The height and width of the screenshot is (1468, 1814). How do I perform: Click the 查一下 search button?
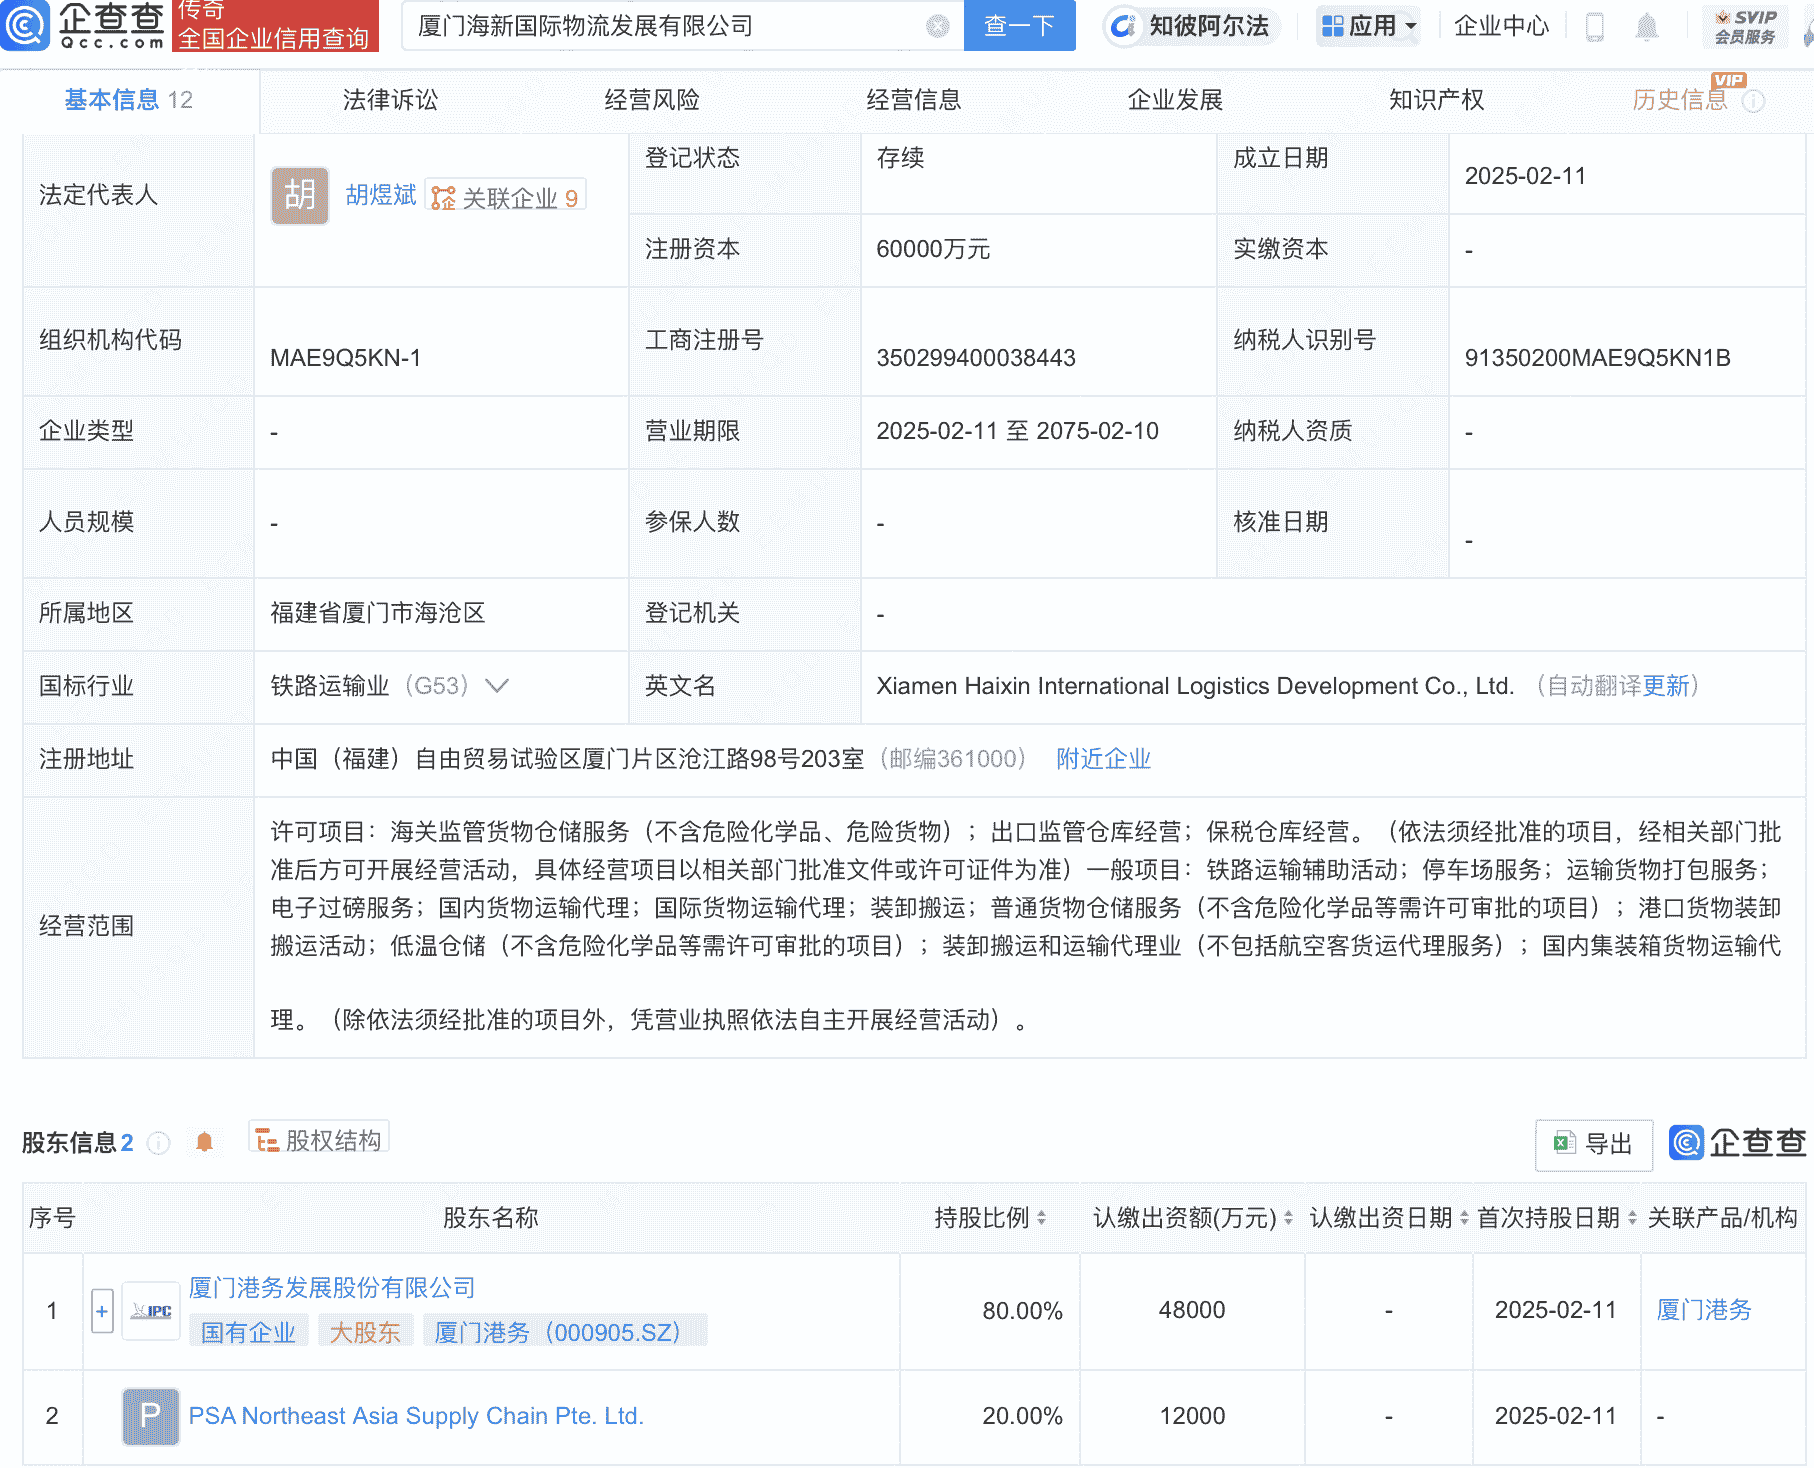1019,26
